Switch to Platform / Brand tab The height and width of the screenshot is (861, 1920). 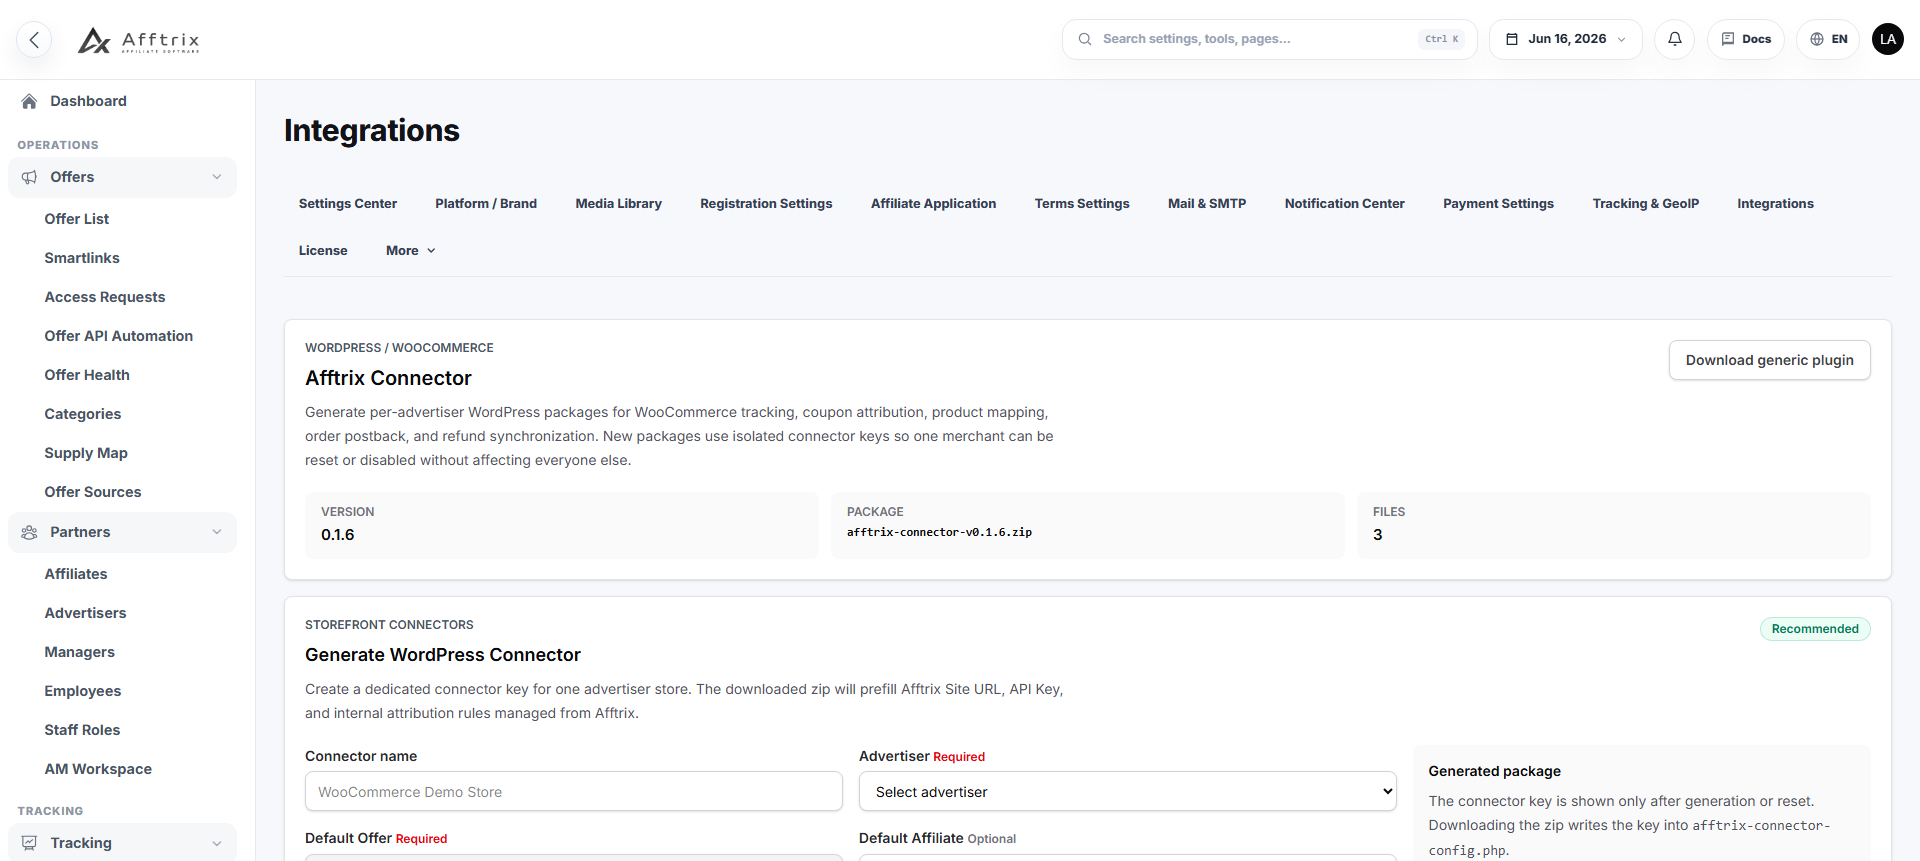click(486, 203)
